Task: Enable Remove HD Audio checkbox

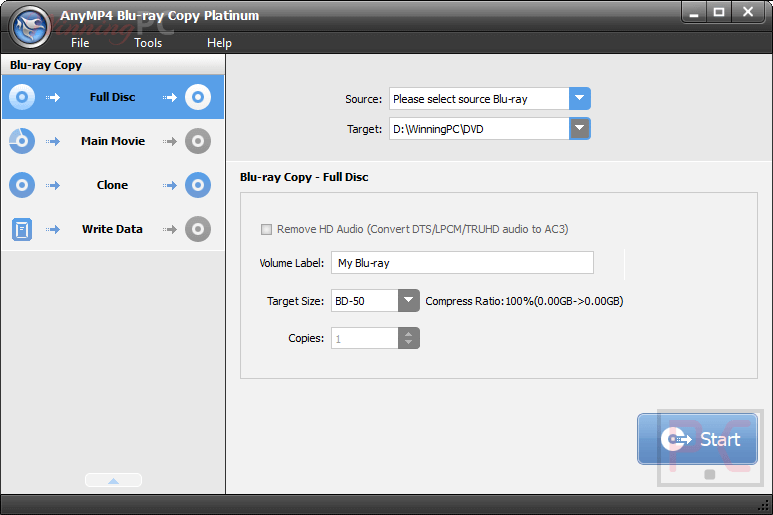Action: (266, 229)
